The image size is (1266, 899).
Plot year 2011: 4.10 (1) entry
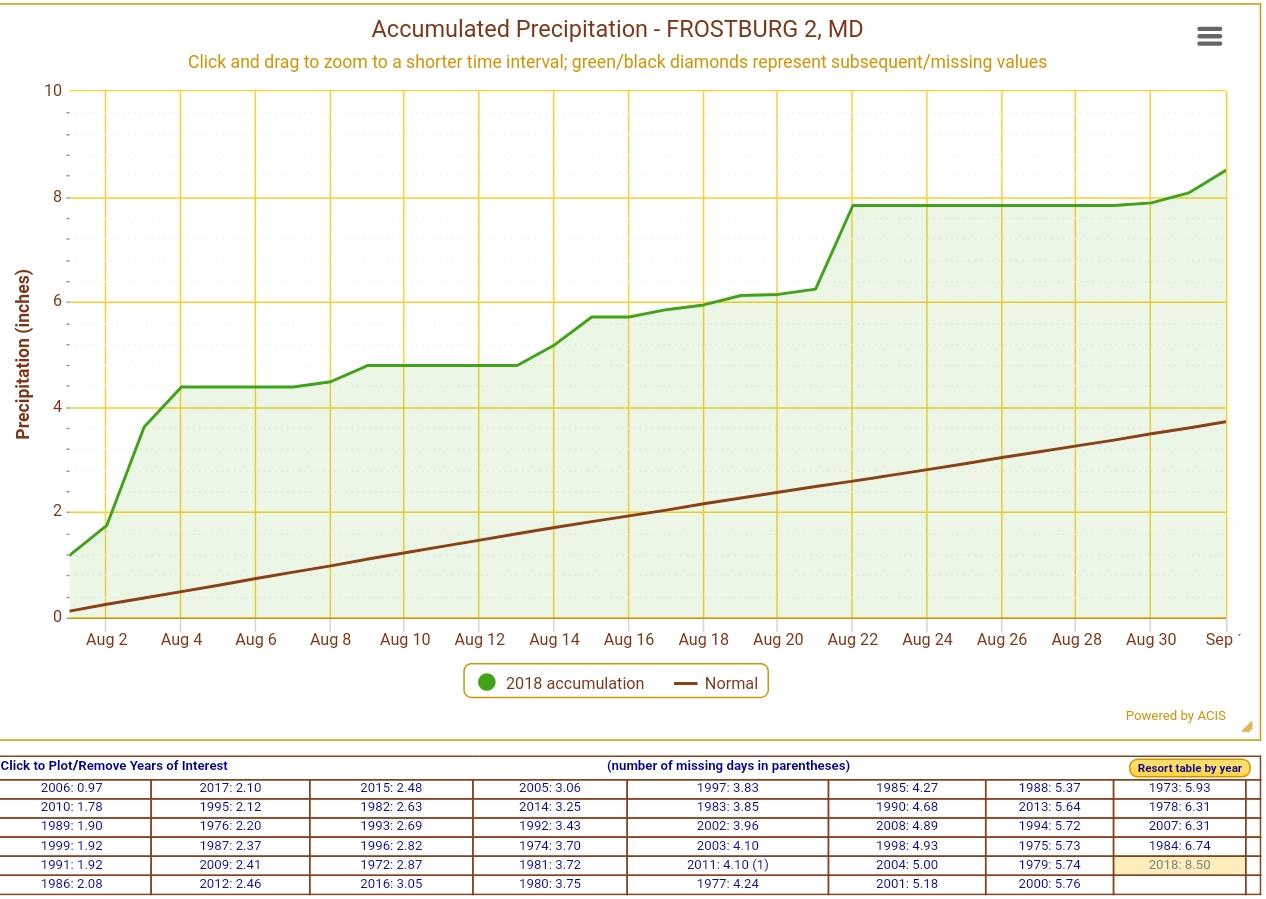(x=727, y=865)
